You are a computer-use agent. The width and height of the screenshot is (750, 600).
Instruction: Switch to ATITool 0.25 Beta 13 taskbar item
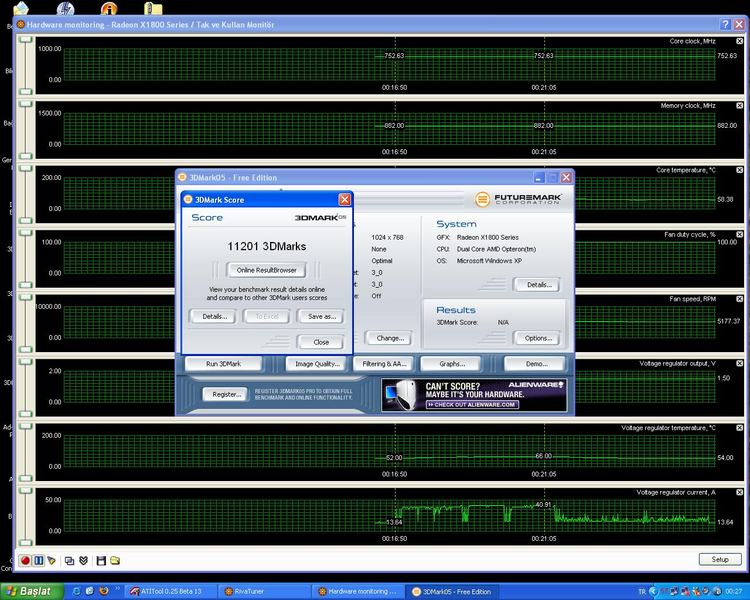point(171,591)
